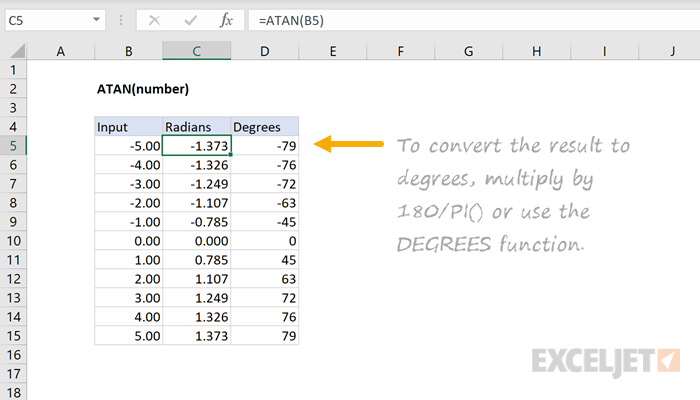Select row 4 header
The width and height of the screenshot is (700, 400).
pos(13,127)
